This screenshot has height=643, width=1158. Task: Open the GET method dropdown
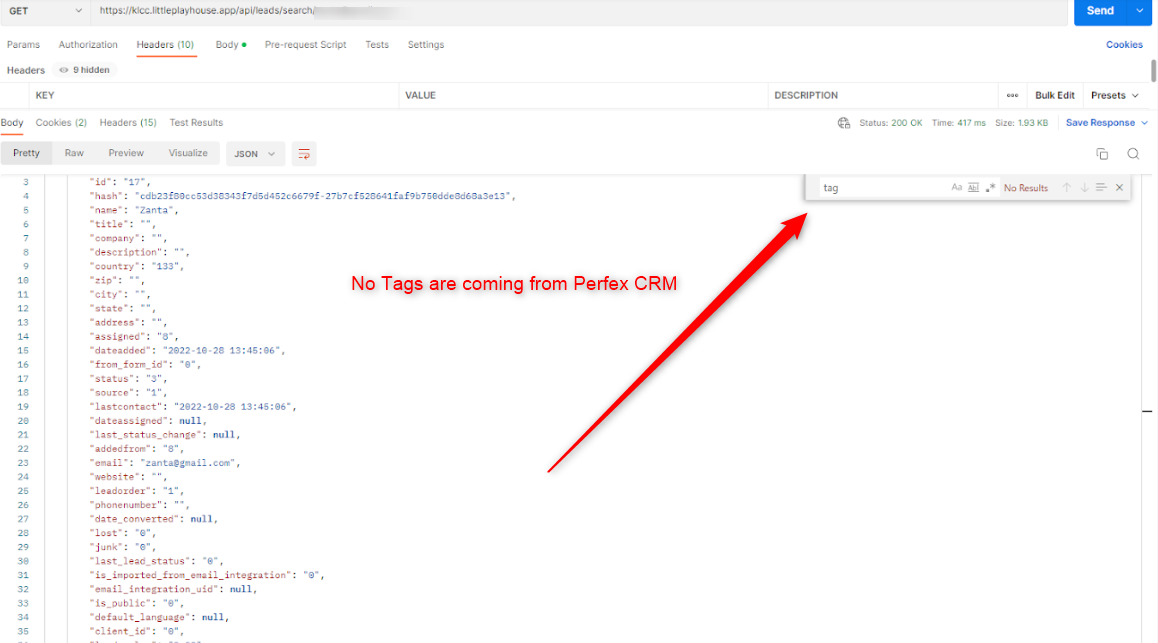pyautogui.click(x=44, y=11)
